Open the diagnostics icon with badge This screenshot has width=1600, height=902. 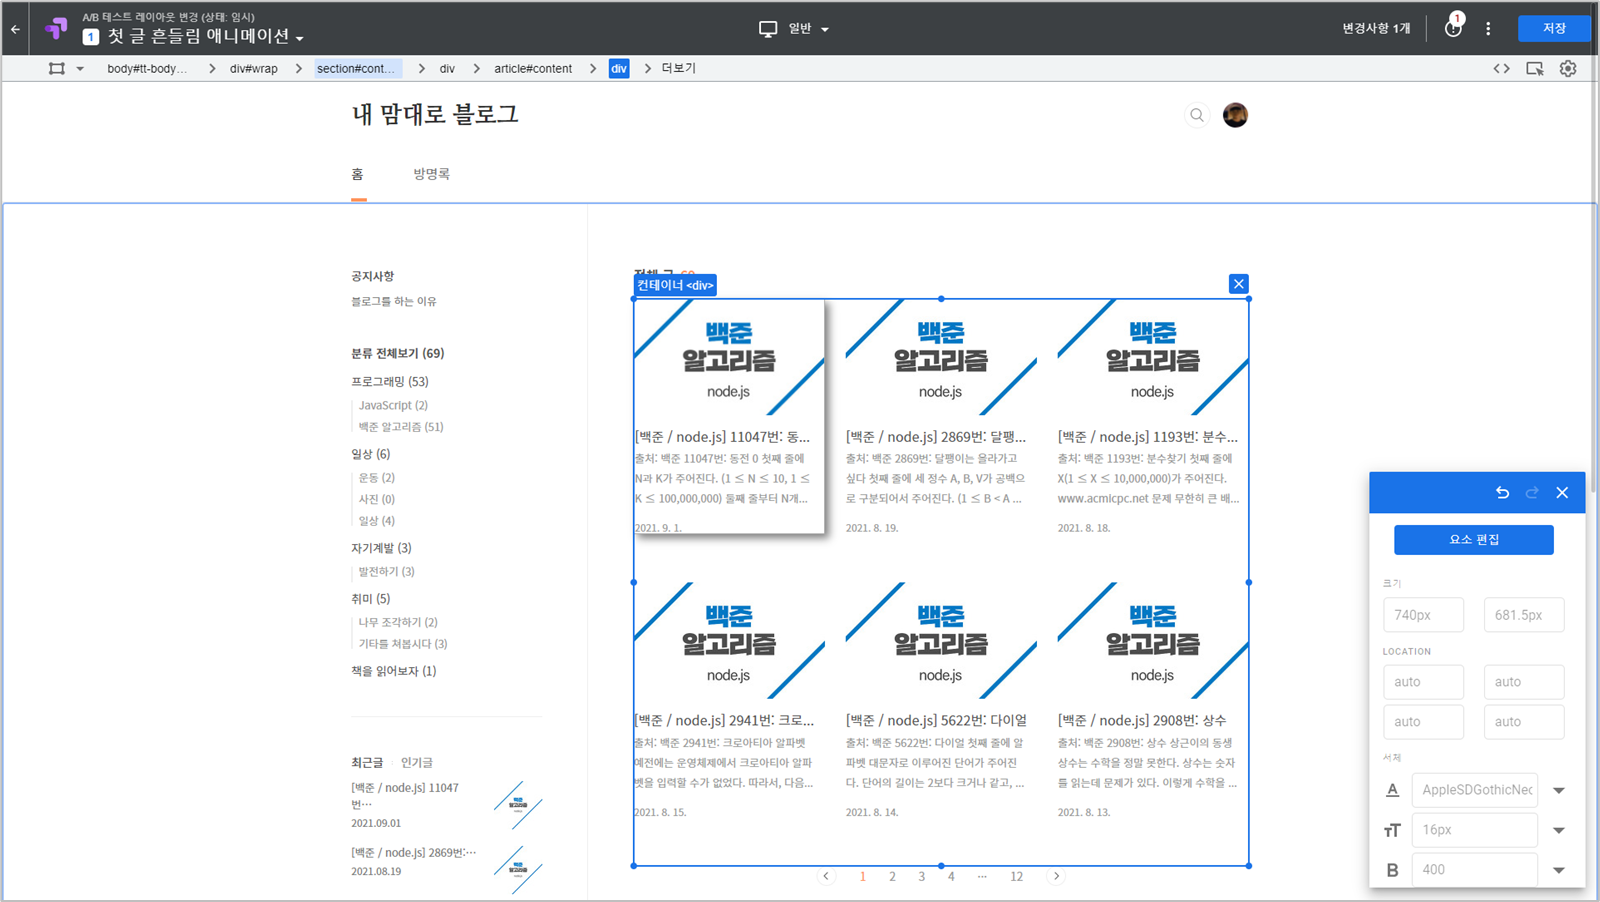pos(1453,27)
